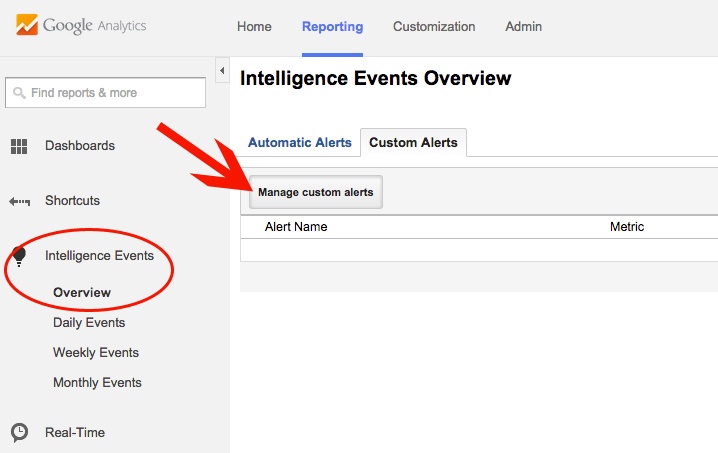
Task: Open Weekly Events in the sidebar
Action: (x=96, y=353)
